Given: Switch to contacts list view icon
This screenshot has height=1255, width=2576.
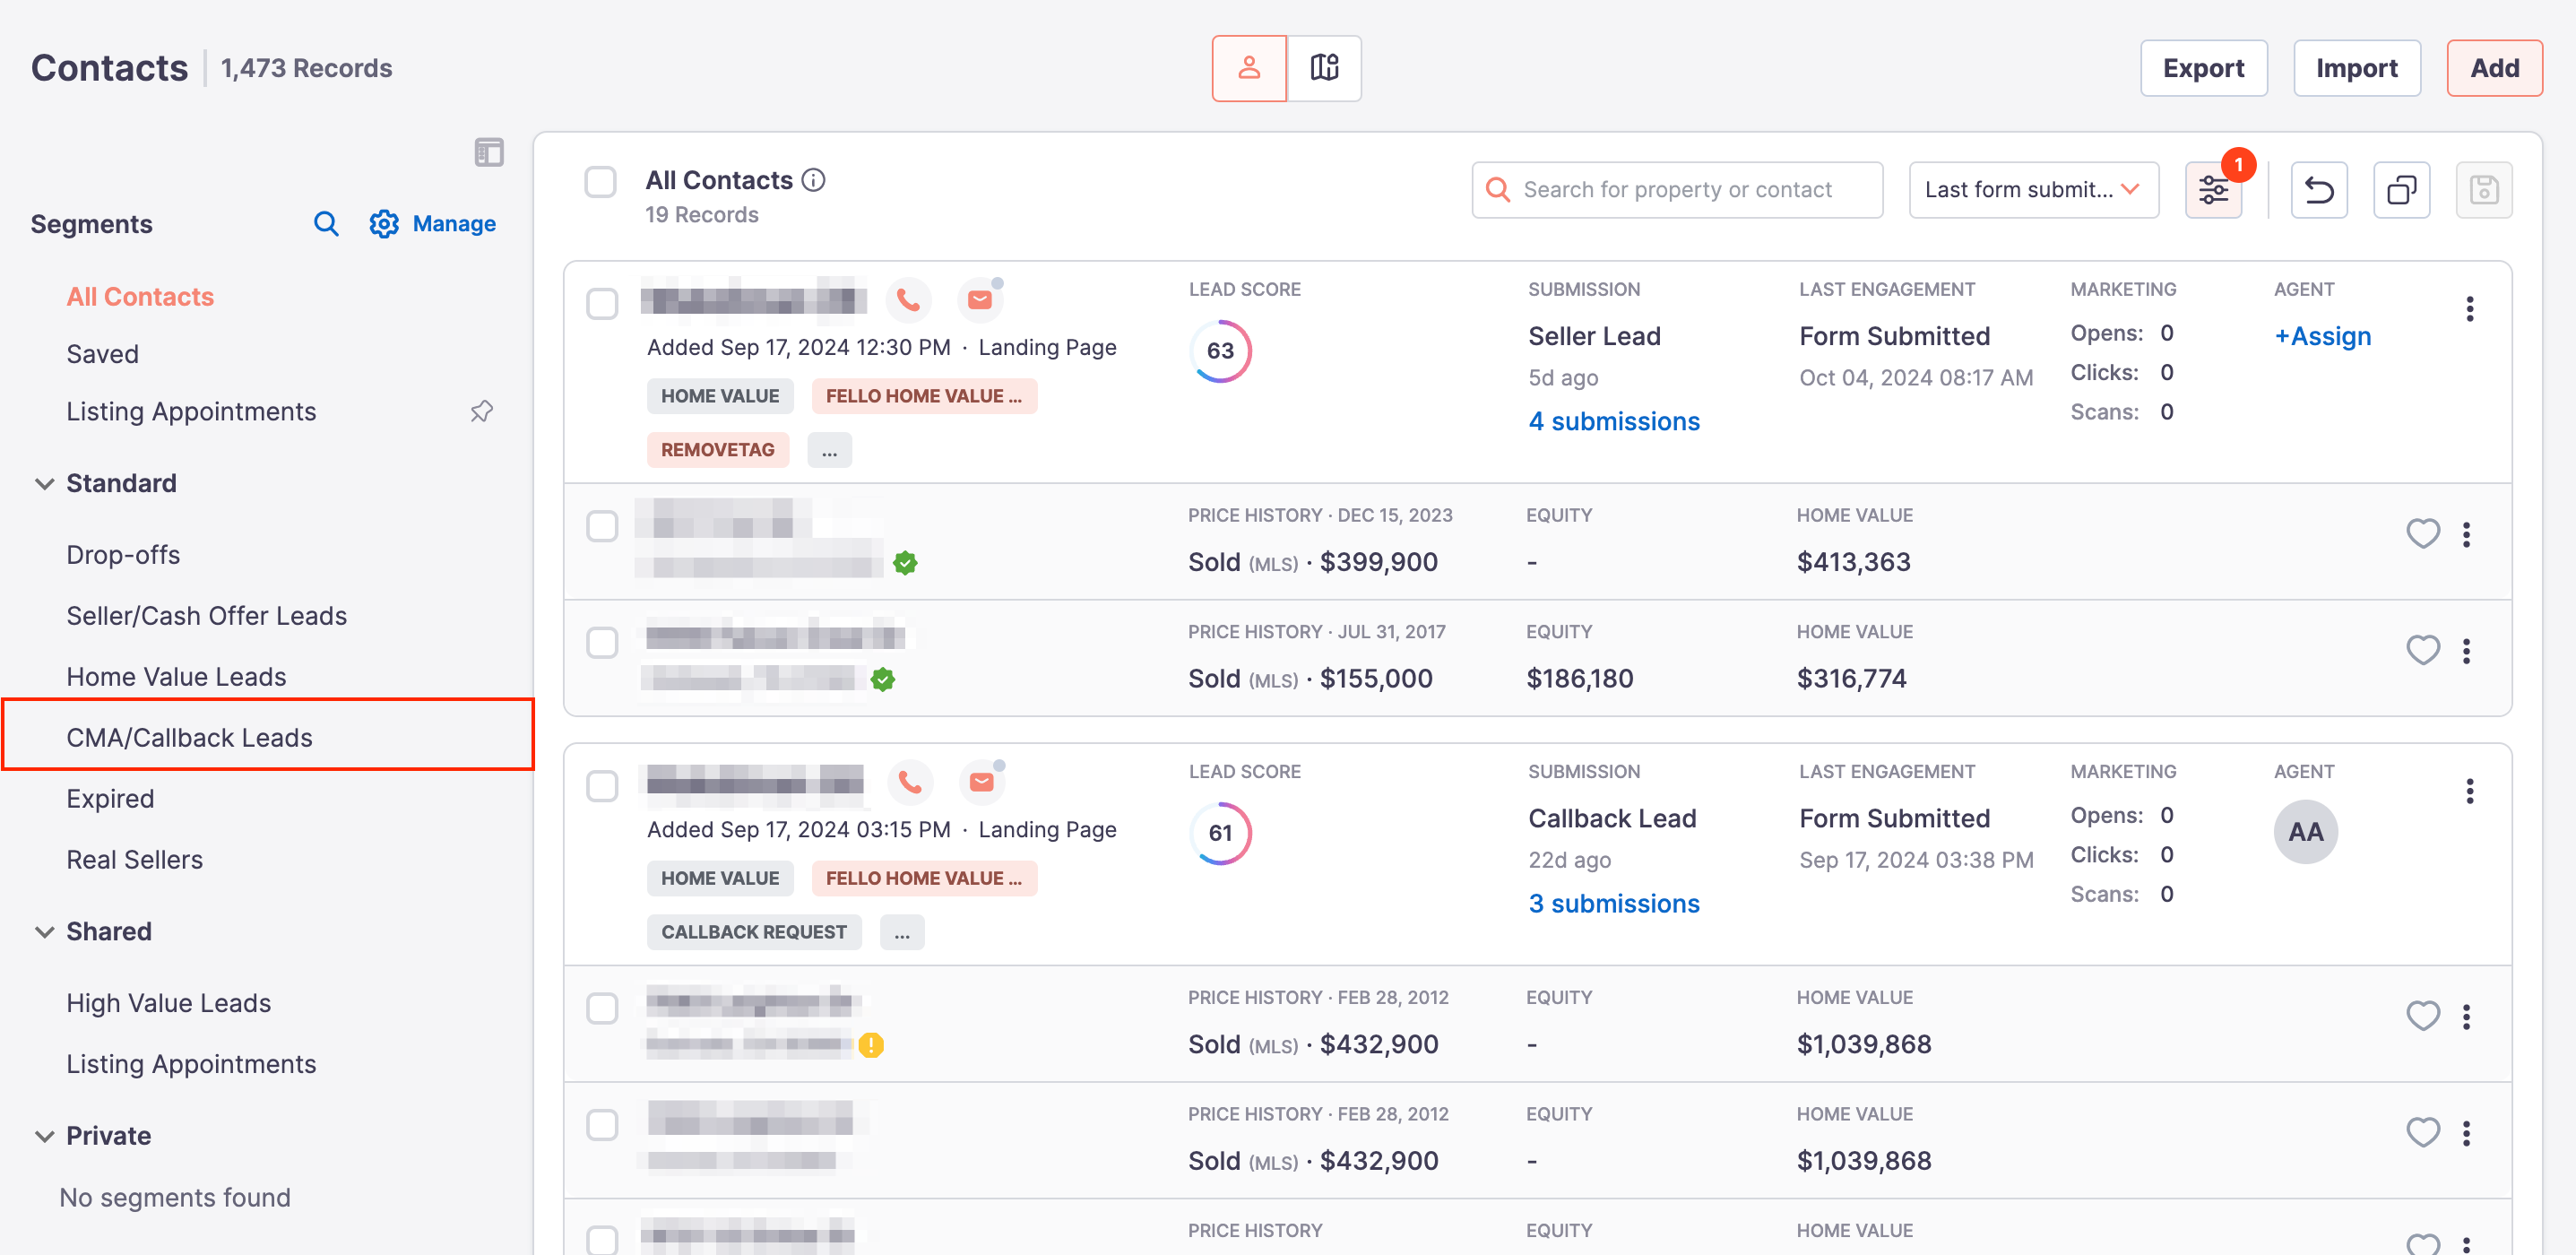Looking at the screenshot, I should click(x=1248, y=68).
